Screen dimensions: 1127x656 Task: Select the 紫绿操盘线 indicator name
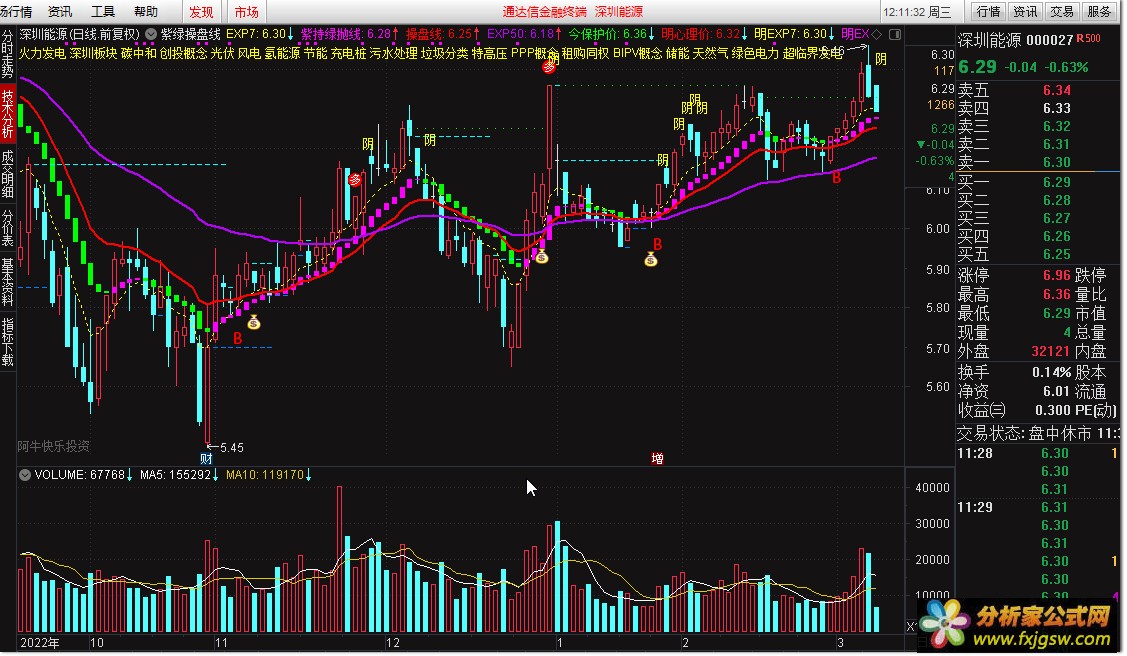[x=190, y=34]
